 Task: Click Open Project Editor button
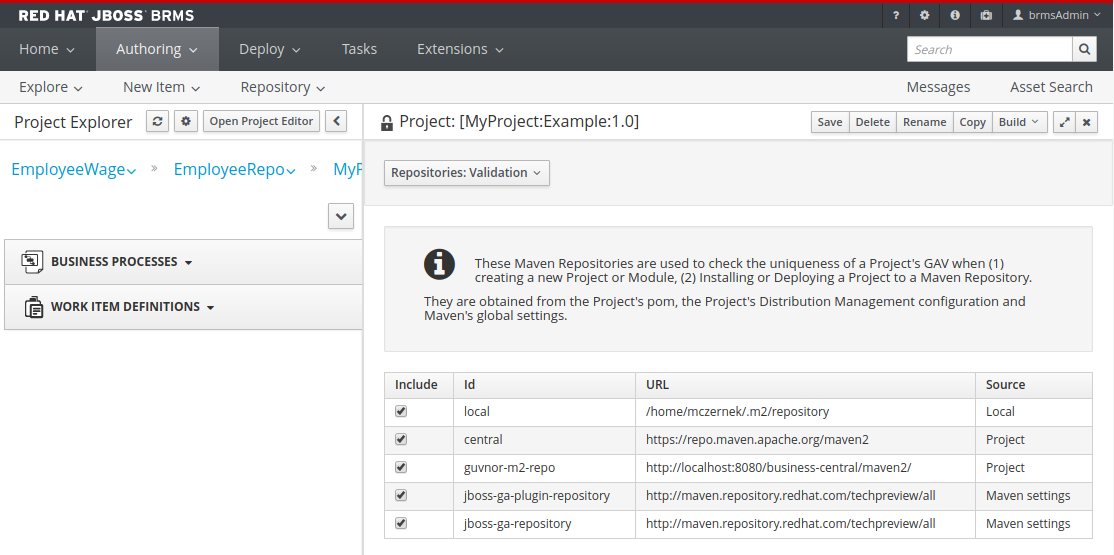[x=261, y=122]
